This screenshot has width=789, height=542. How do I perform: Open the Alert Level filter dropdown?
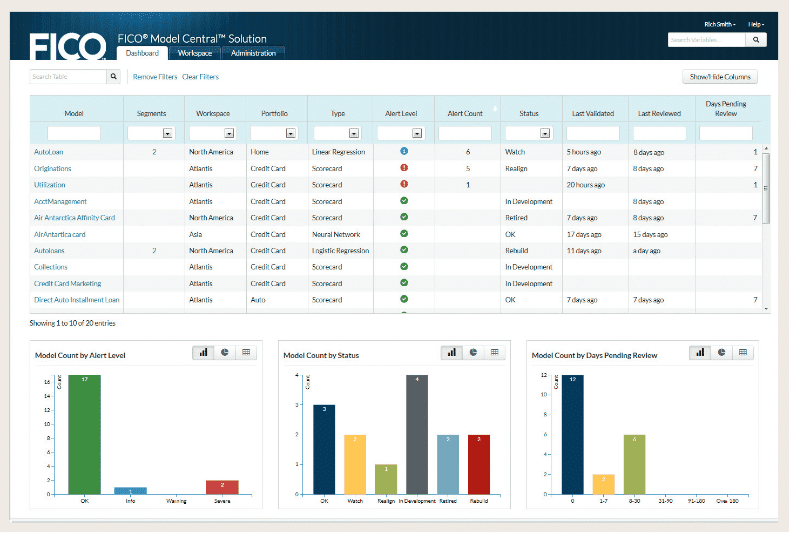click(417, 133)
